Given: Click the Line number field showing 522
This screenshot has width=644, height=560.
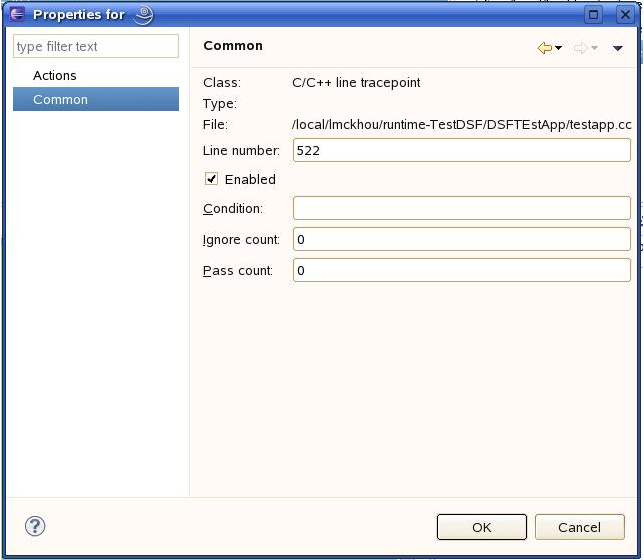Looking at the screenshot, I should (462, 150).
